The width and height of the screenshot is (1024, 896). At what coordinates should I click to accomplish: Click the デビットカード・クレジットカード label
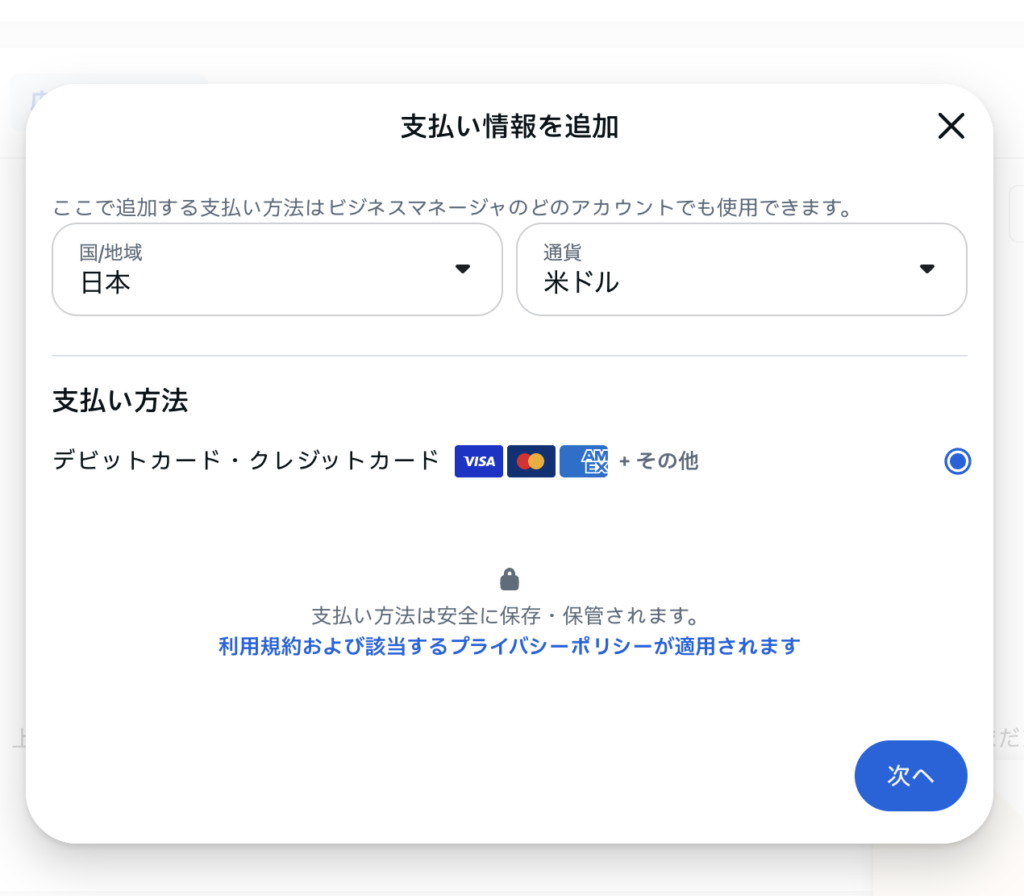pyautogui.click(x=246, y=460)
